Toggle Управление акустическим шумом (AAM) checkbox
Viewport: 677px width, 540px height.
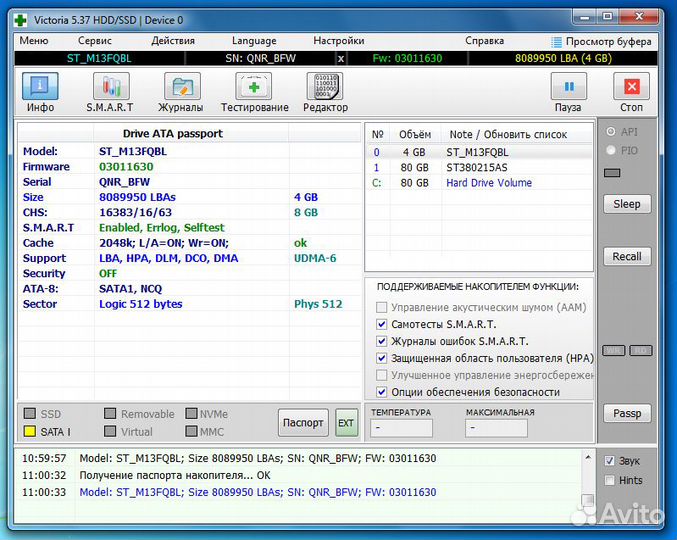click(381, 307)
